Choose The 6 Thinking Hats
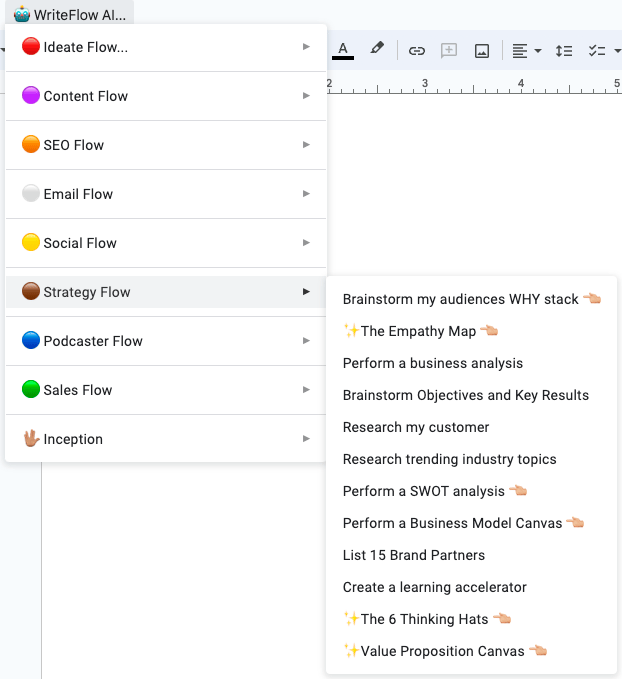This screenshot has width=622, height=679. coord(471,620)
